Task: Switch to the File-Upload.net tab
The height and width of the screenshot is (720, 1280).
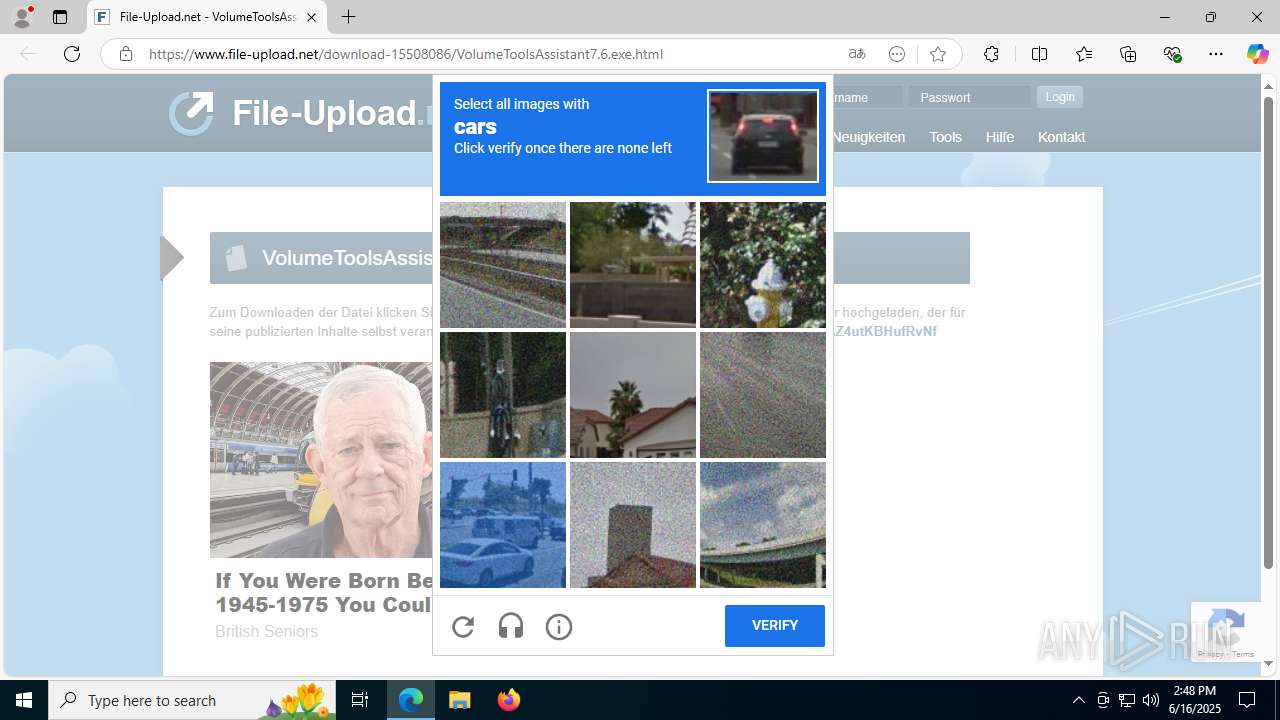Action: coord(207,17)
